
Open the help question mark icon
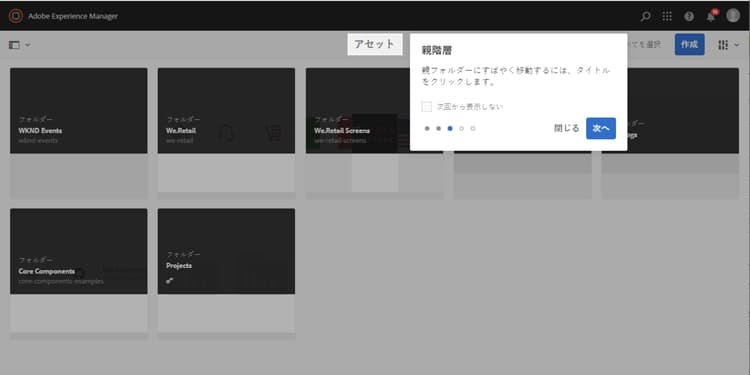(x=689, y=16)
